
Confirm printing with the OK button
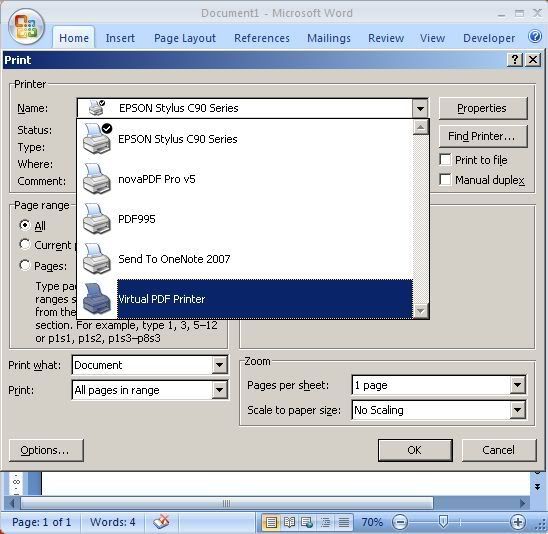415,450
